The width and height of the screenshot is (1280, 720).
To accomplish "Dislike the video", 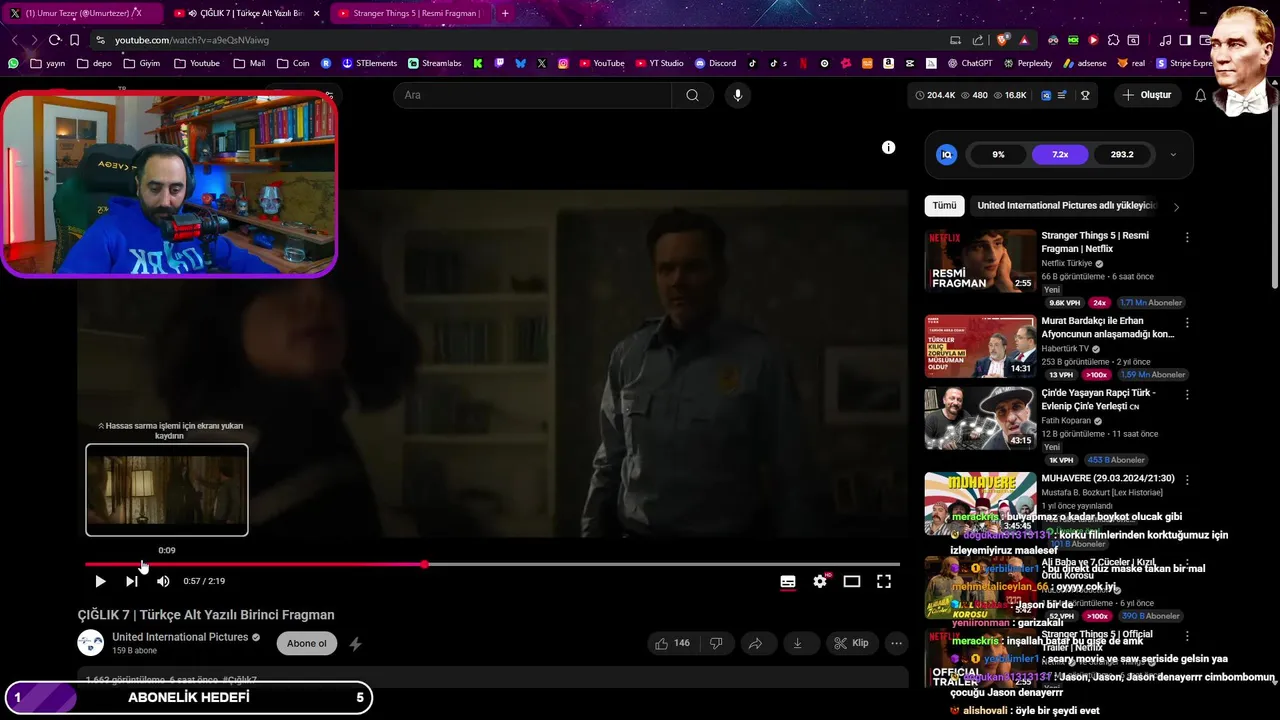I will coord(716,643).
